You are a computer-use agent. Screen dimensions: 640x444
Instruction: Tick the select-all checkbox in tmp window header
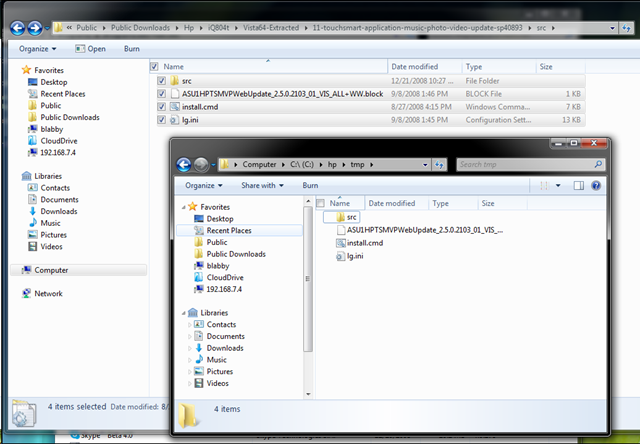[x=321, y=203]
